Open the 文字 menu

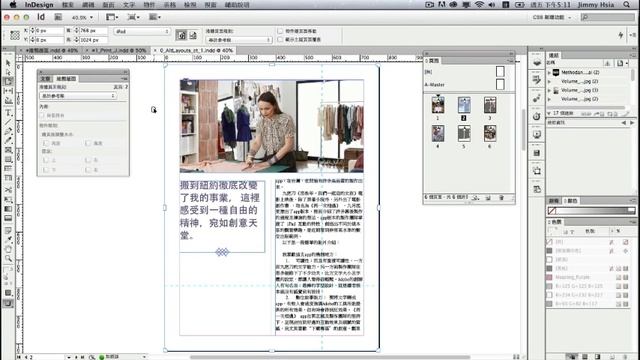[x=129, y=5]
